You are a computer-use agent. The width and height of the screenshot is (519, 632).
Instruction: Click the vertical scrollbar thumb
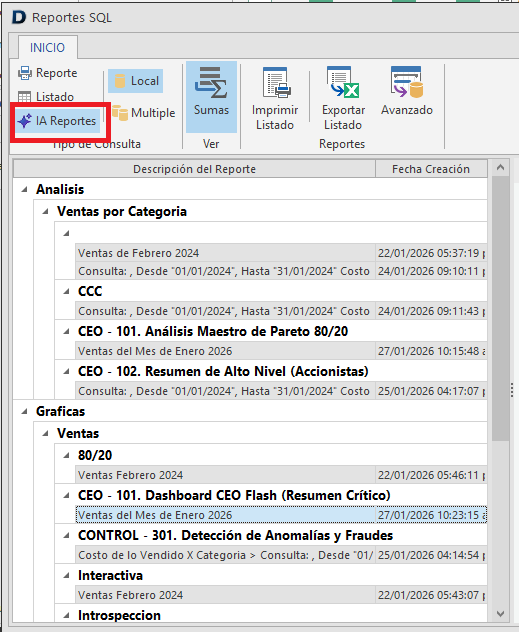(x=500, y=308)
